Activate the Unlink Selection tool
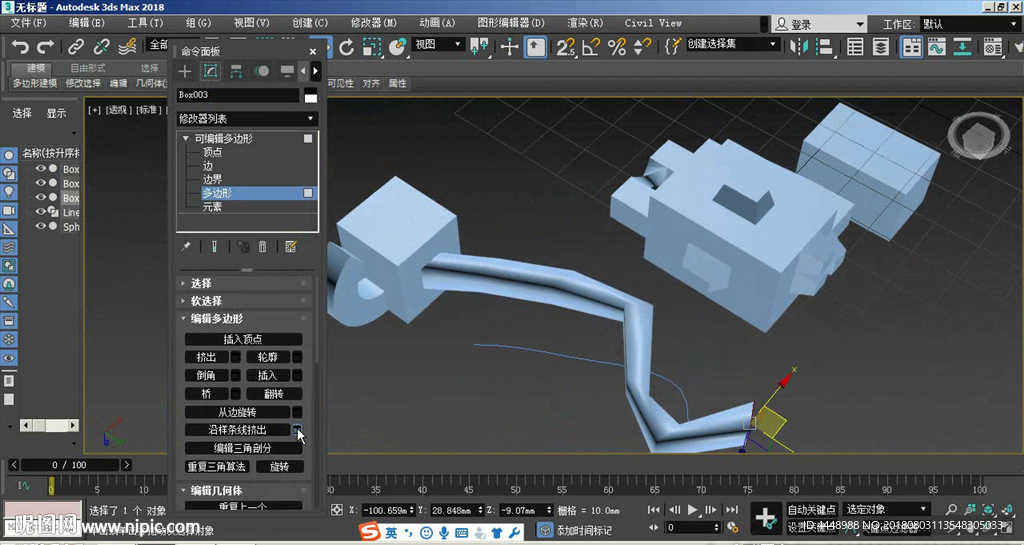The width and height of the screenshot is (1024, 545). (x=101, y=47)
